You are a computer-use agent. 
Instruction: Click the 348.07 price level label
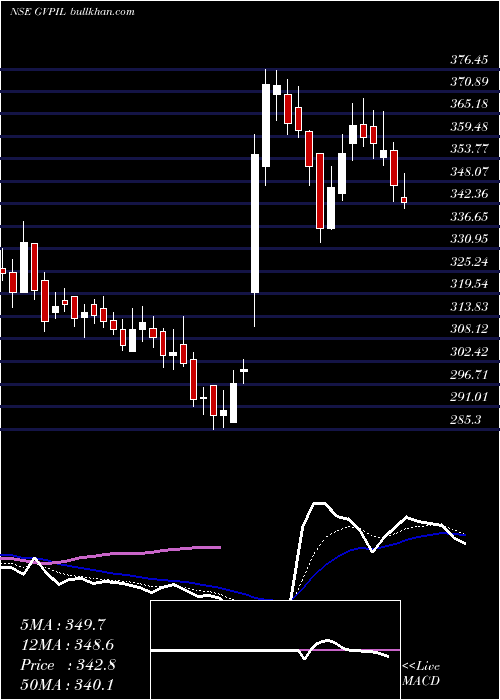click(x=469, y=172)
